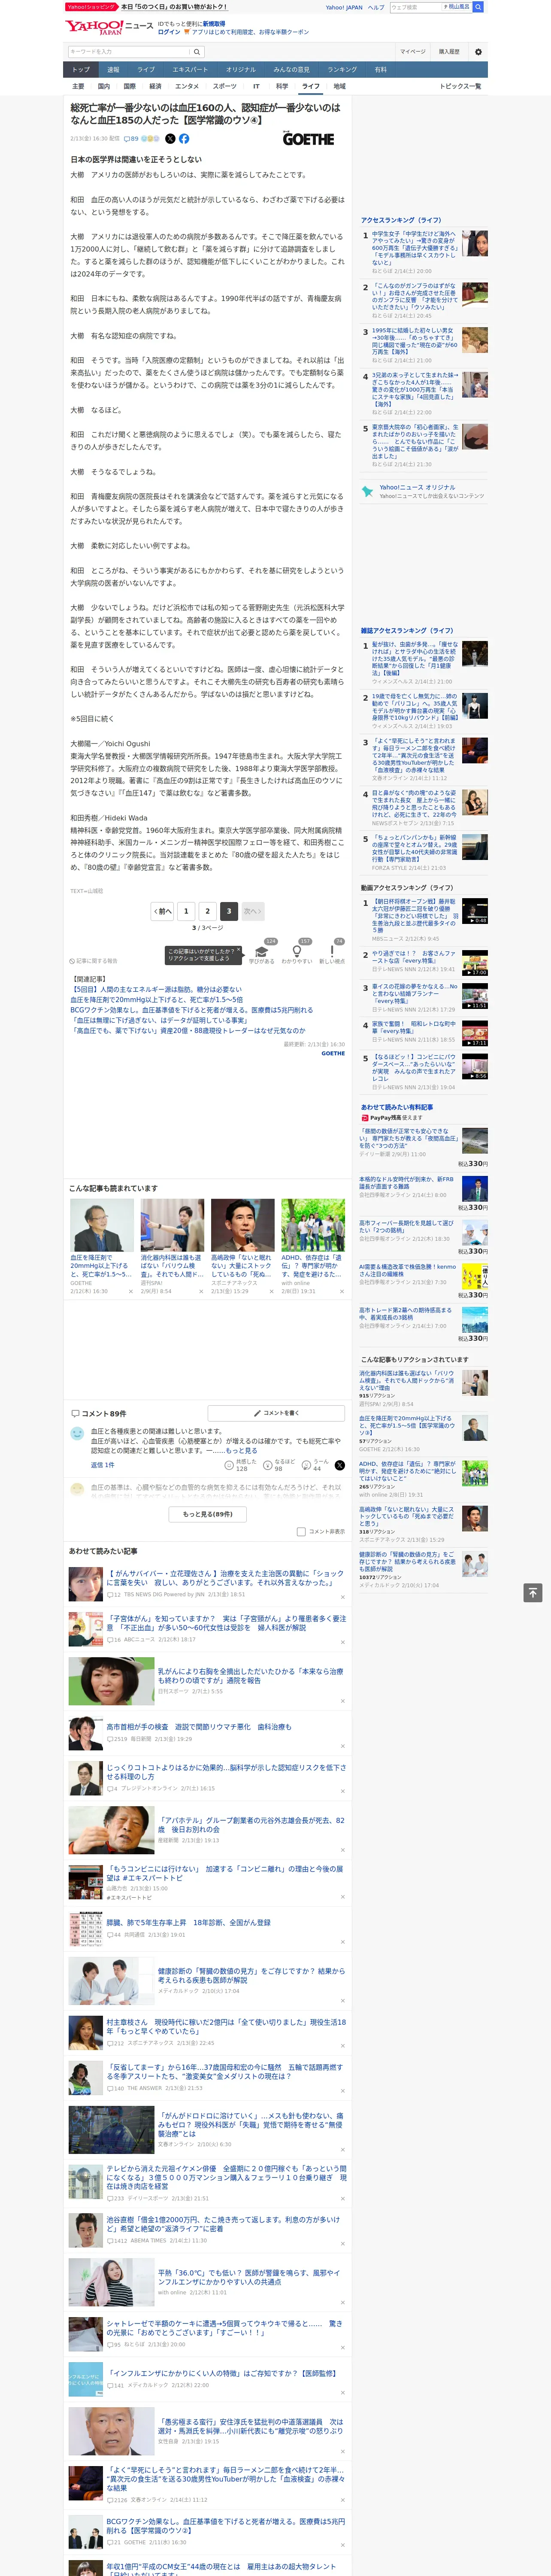The height and width of the screenshot is (2576, 551).
Task: Open ranking item 1 中学生女子 article
Action: point(414,249)
